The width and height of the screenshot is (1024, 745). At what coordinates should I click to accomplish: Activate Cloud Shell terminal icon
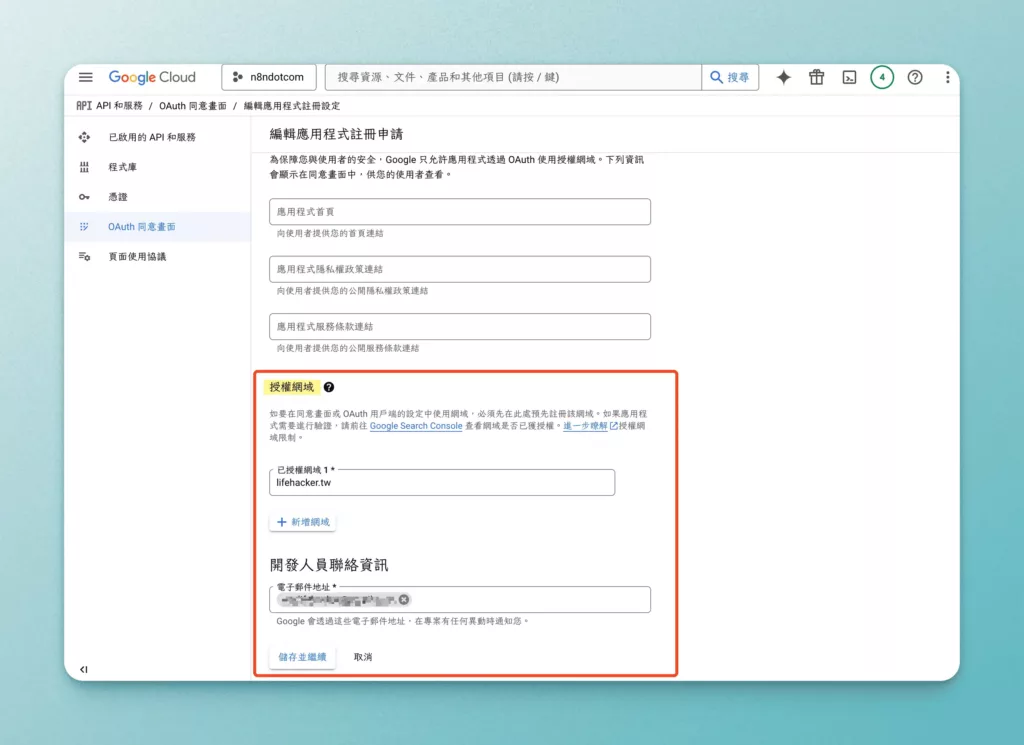click(x=849, y=77)
